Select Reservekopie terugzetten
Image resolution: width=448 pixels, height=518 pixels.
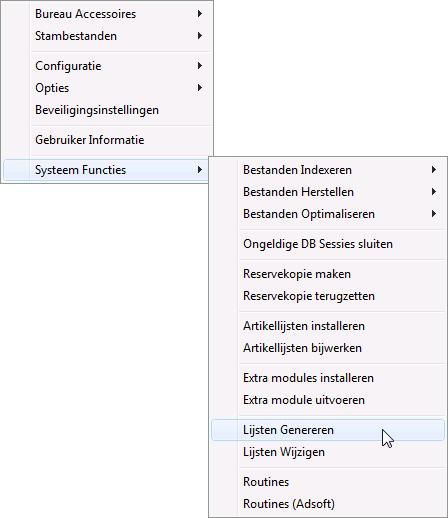click(328, 296)
